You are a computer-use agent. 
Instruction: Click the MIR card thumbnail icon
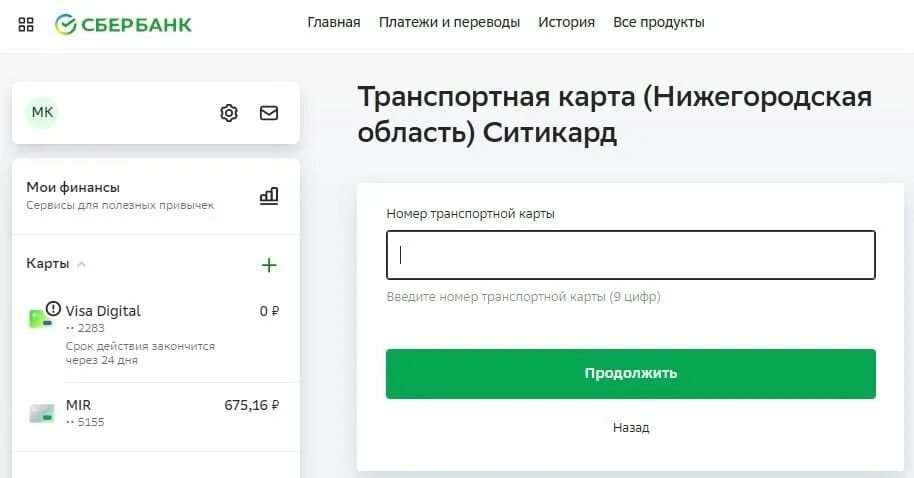42,413
